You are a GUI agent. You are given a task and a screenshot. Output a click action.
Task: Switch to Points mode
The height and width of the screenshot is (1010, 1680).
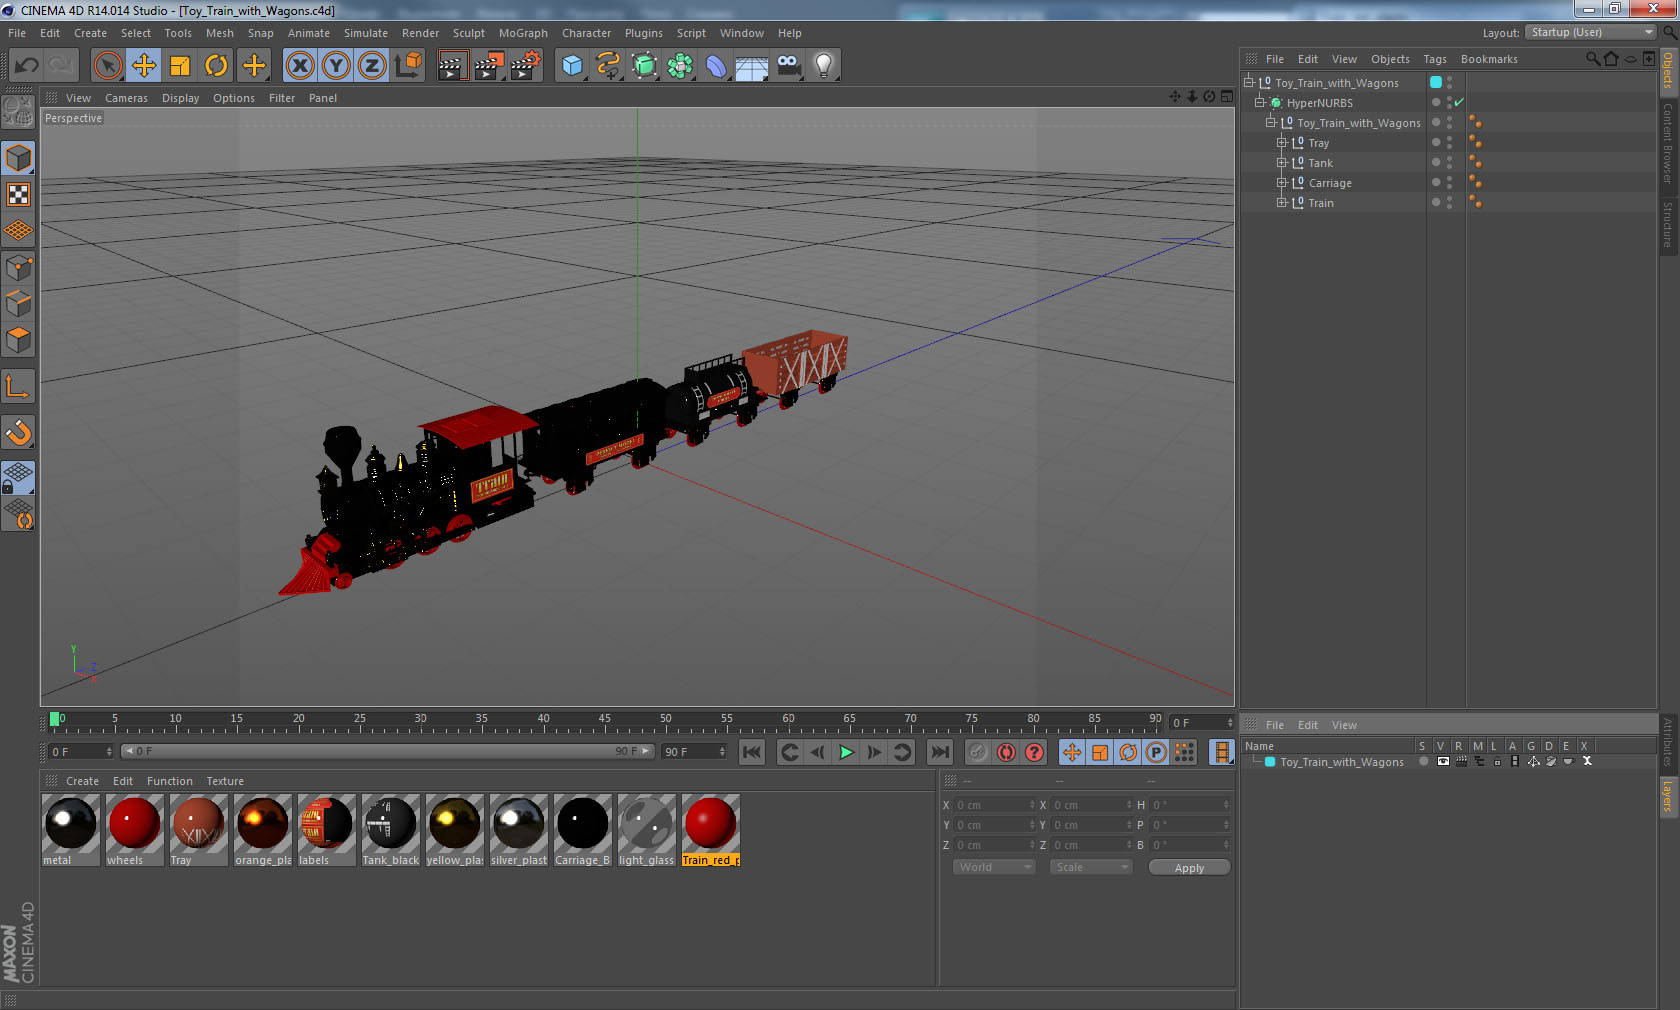pos(19,268)
